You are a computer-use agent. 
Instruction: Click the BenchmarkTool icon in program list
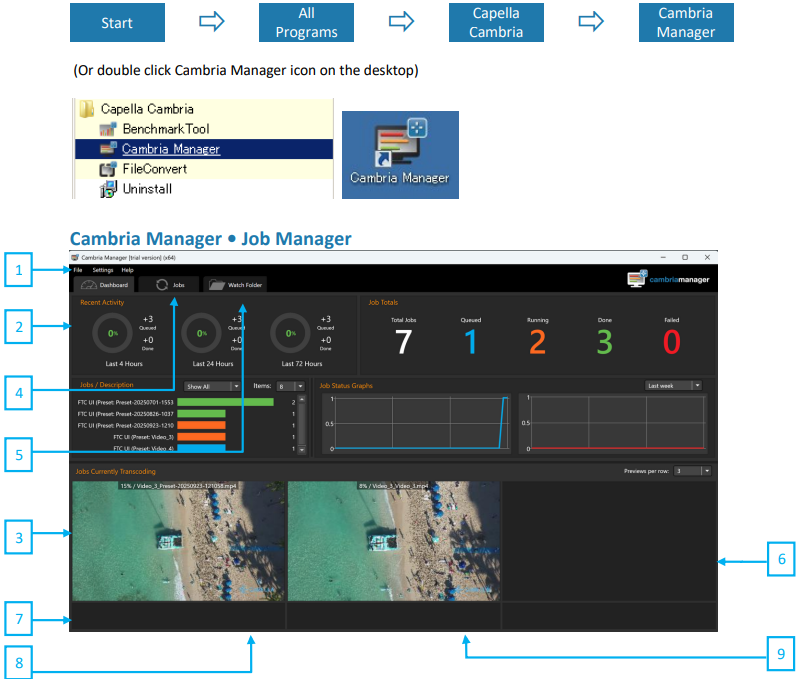point(109,129)
